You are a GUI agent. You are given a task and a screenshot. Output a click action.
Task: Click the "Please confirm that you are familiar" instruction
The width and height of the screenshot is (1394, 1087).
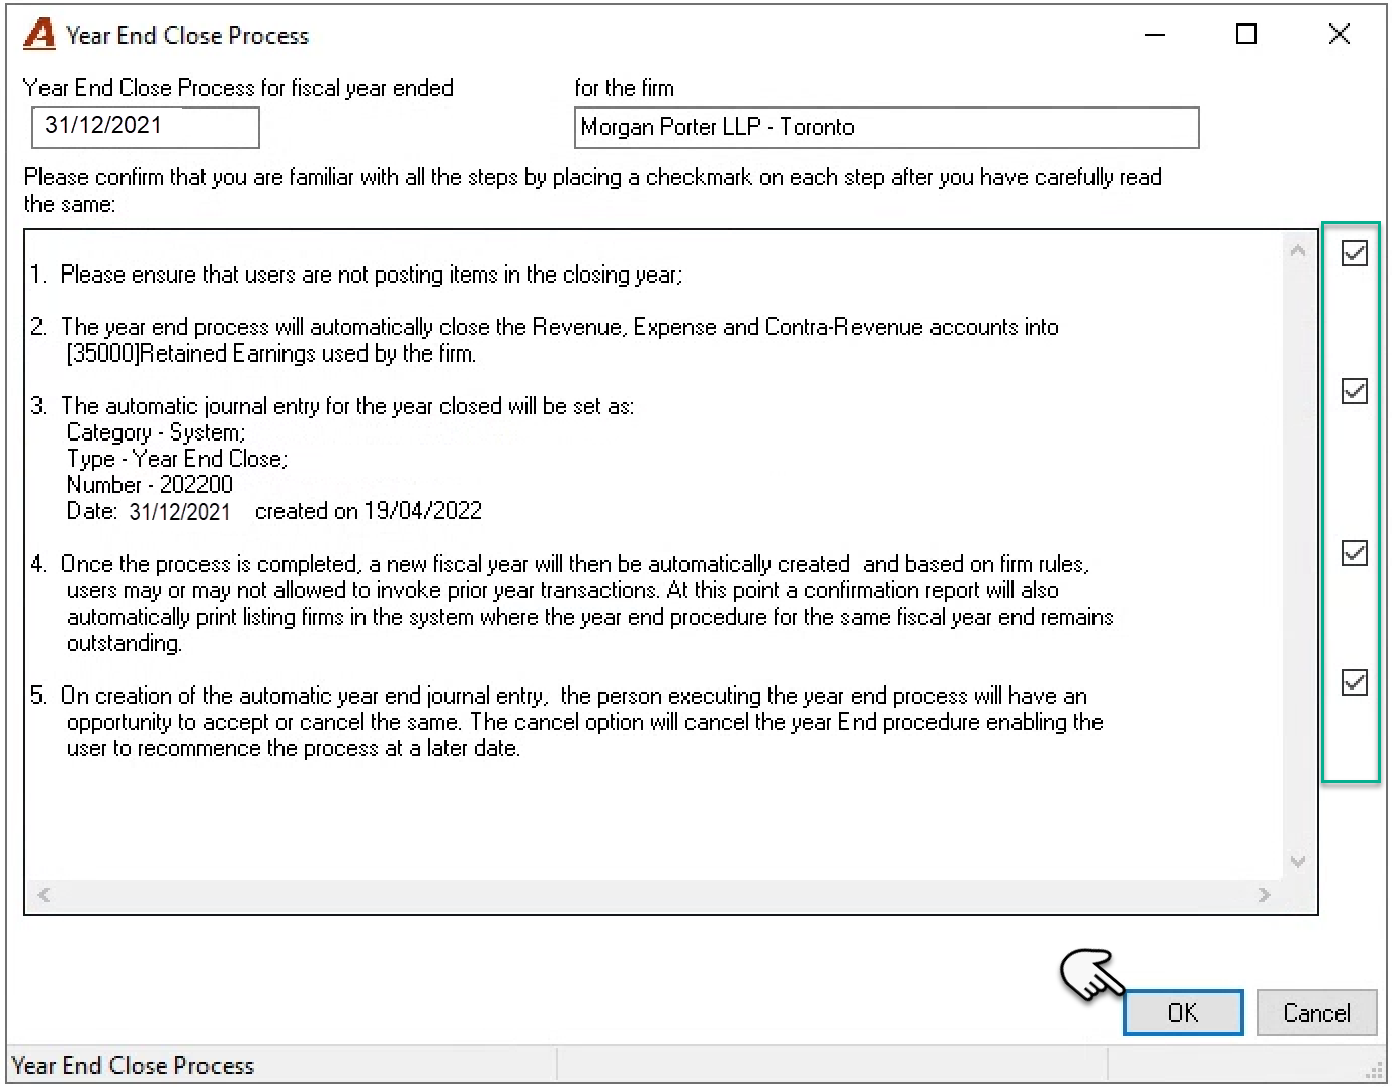pos(593,190)
